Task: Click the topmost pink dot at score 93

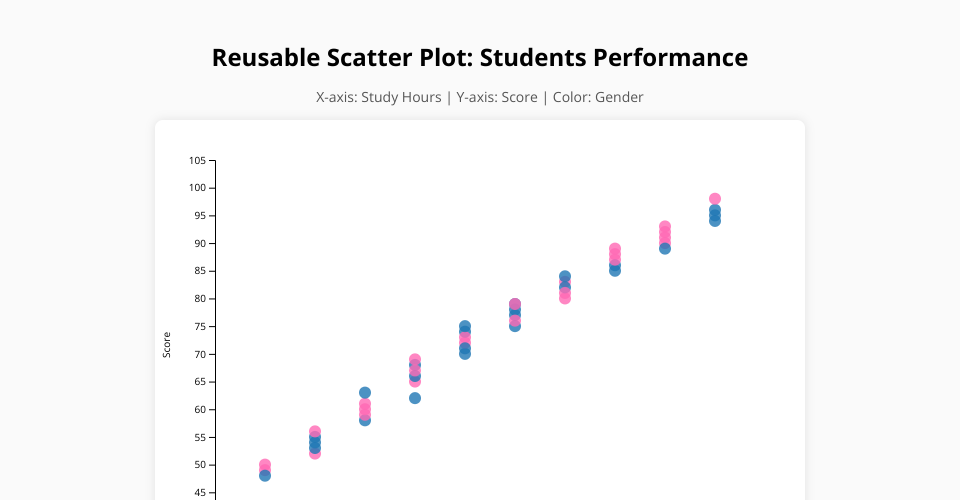Action: (x=665, y=227)
